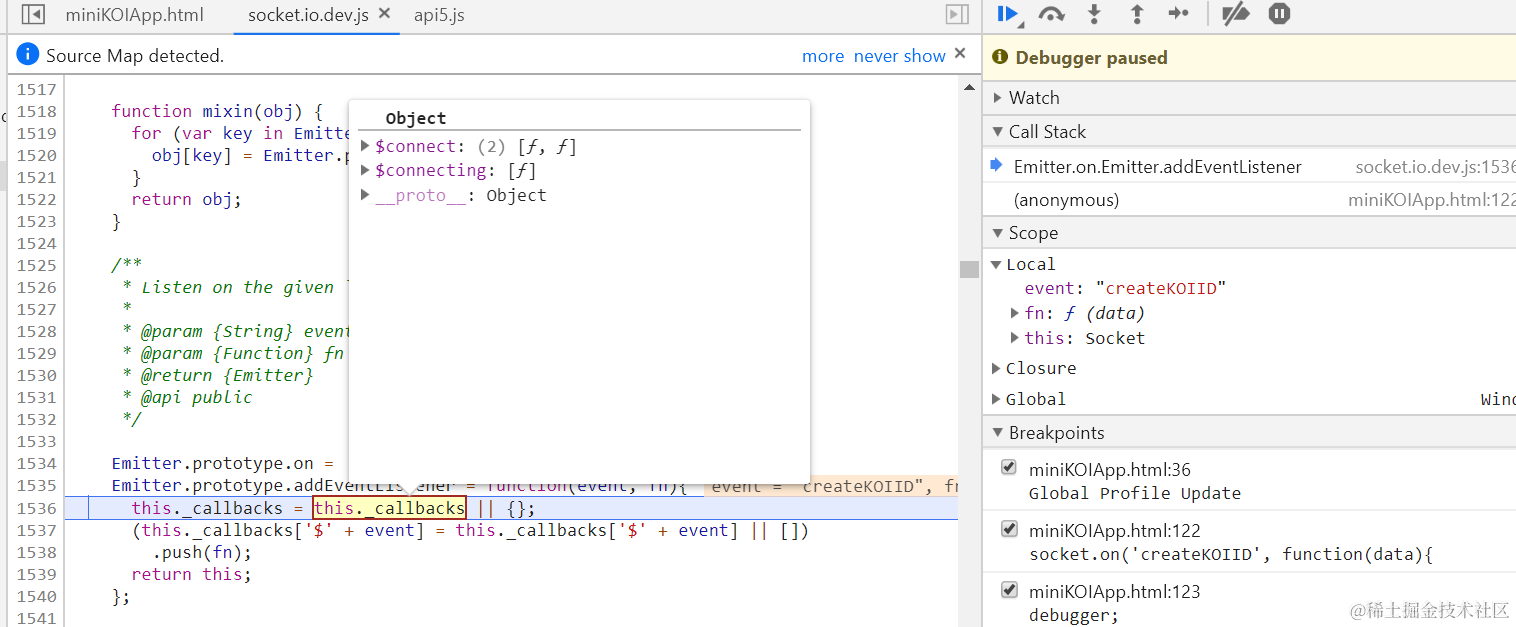Click the highlighted this._callbacks expression
The width and height of the screenshot is (1516, 627).
[x=389, y=508]
